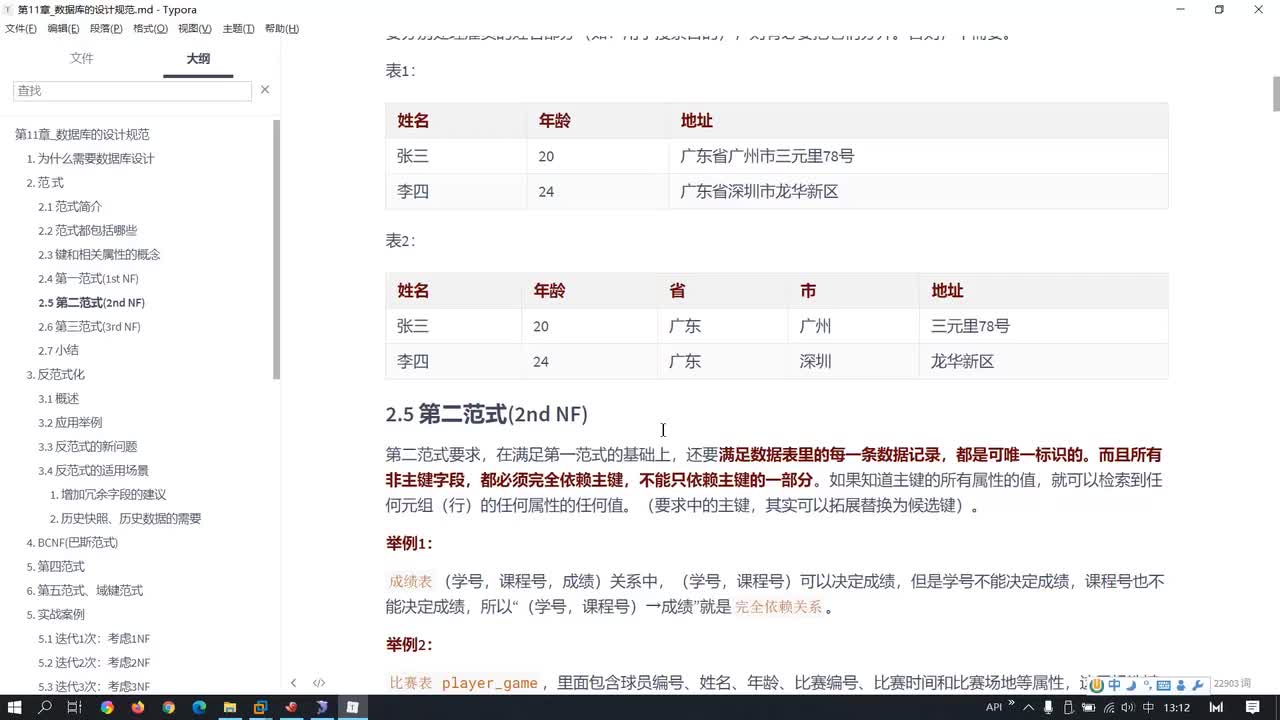Viewport: 1280px width, 720px height.
Task: Clear the outline search box
Action: (265, 90)
